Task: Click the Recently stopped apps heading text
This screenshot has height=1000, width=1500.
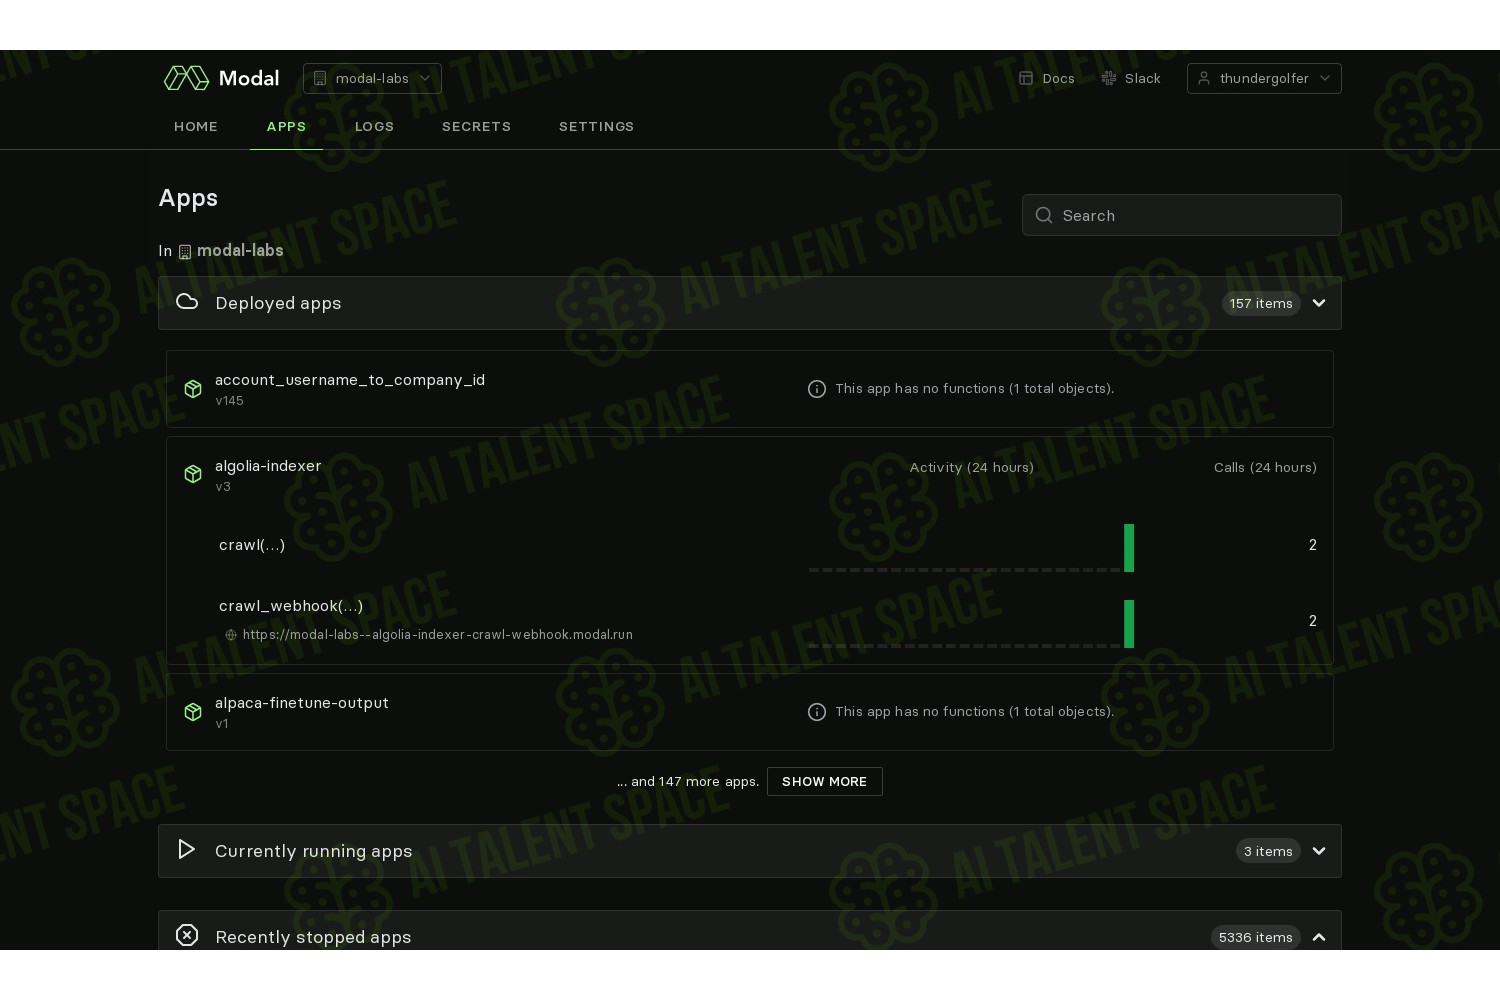Action: (x=313, y=937)
